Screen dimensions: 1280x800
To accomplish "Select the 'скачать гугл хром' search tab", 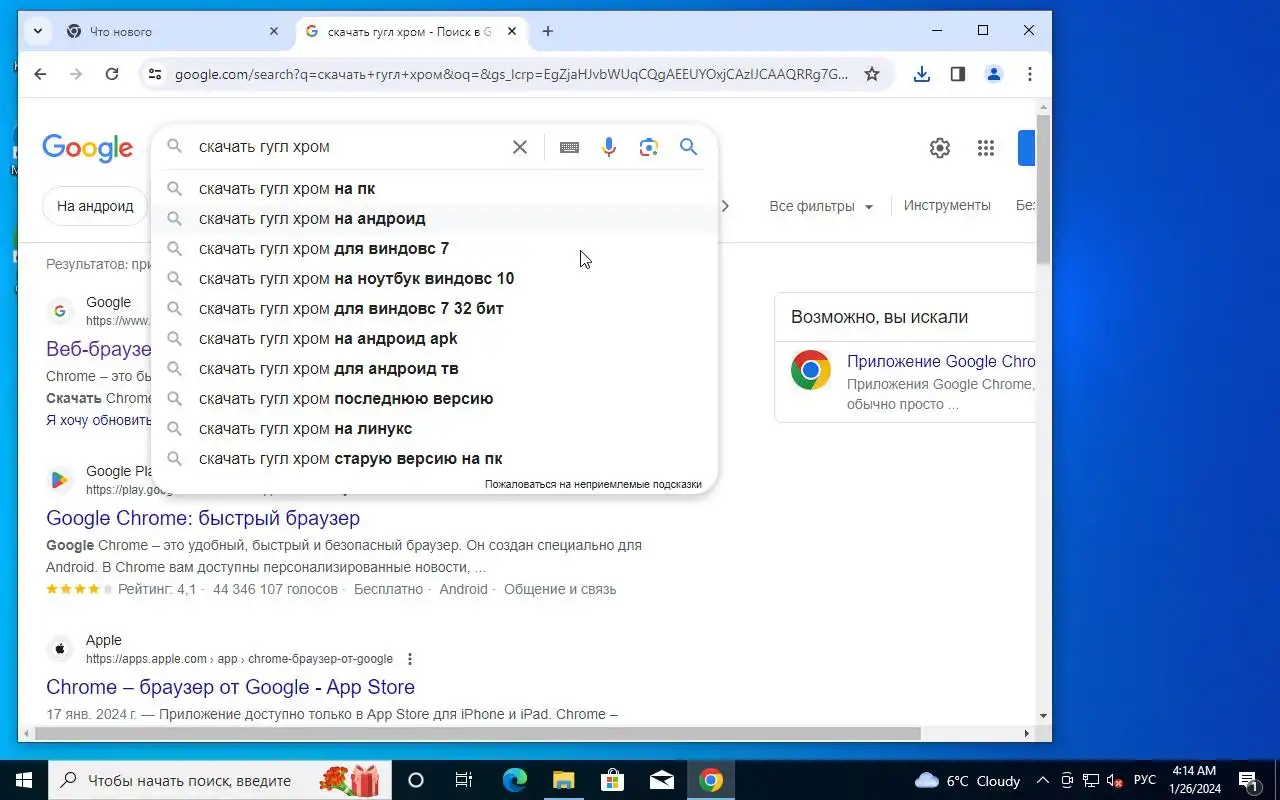I will 410,31.
